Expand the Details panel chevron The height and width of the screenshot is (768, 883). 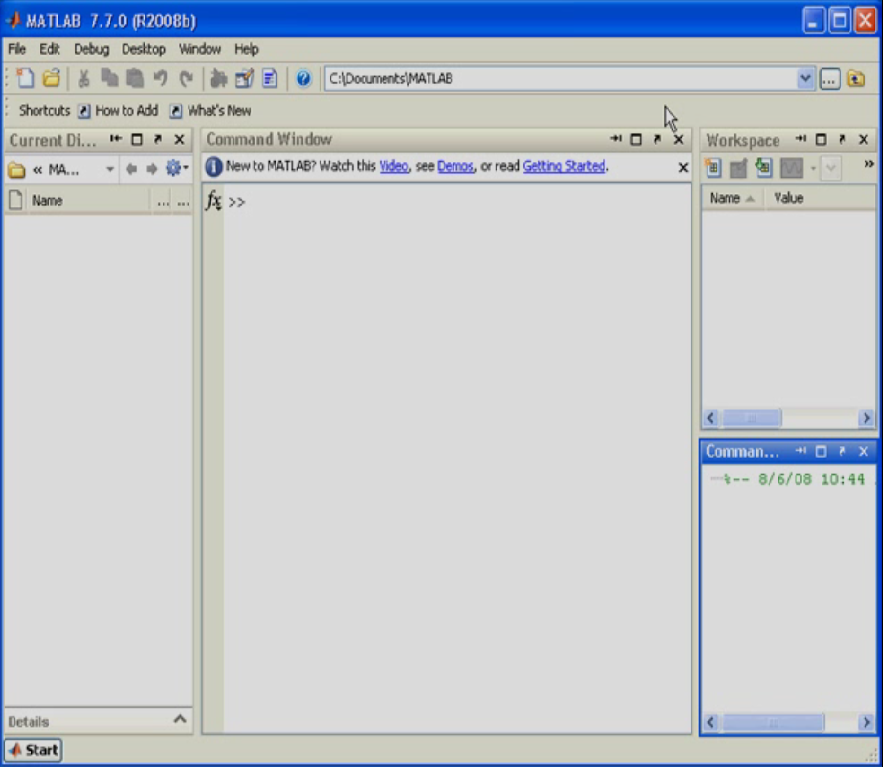pyautogui.click(x=180, y=719)
